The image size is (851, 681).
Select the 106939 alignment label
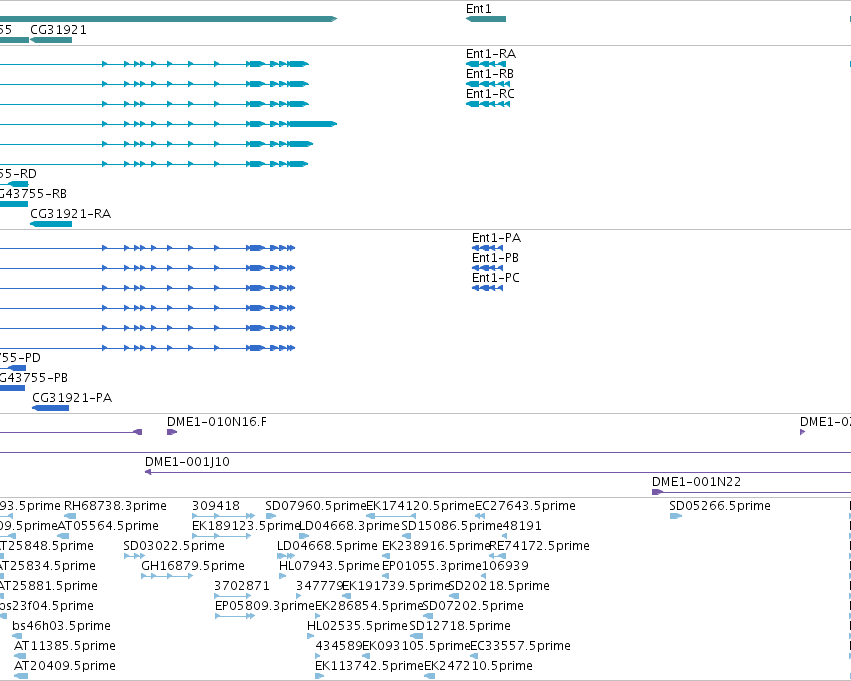[505, 566]
